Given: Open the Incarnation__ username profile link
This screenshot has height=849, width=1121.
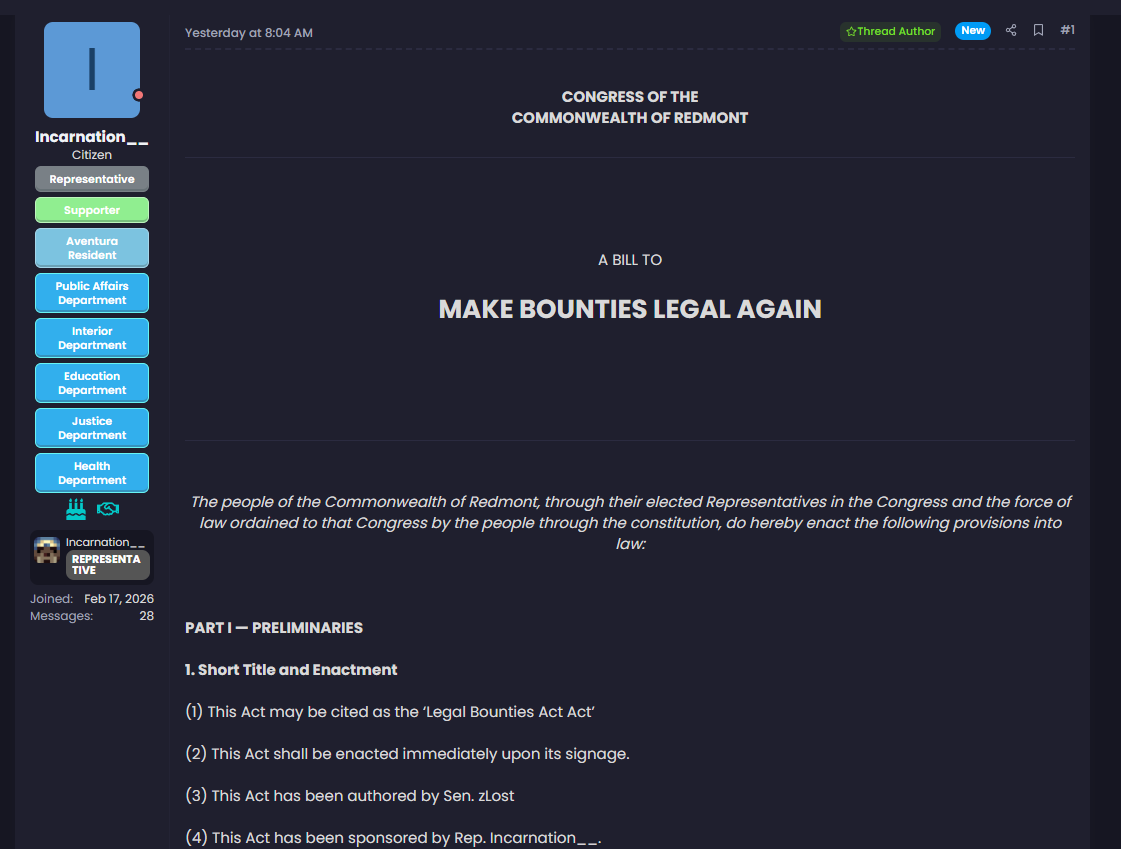Looking at the screenshot, I should point(92,137).
